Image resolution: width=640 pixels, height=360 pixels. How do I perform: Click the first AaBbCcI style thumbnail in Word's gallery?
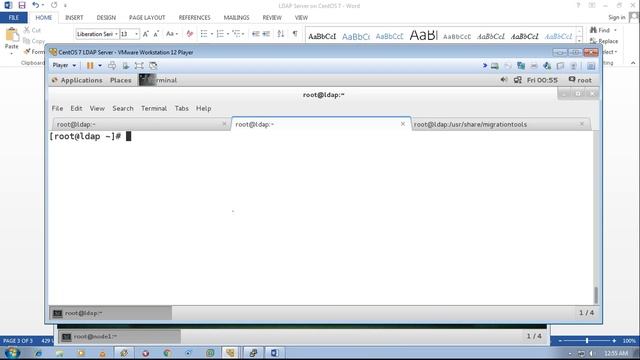(x=322, y=36)
